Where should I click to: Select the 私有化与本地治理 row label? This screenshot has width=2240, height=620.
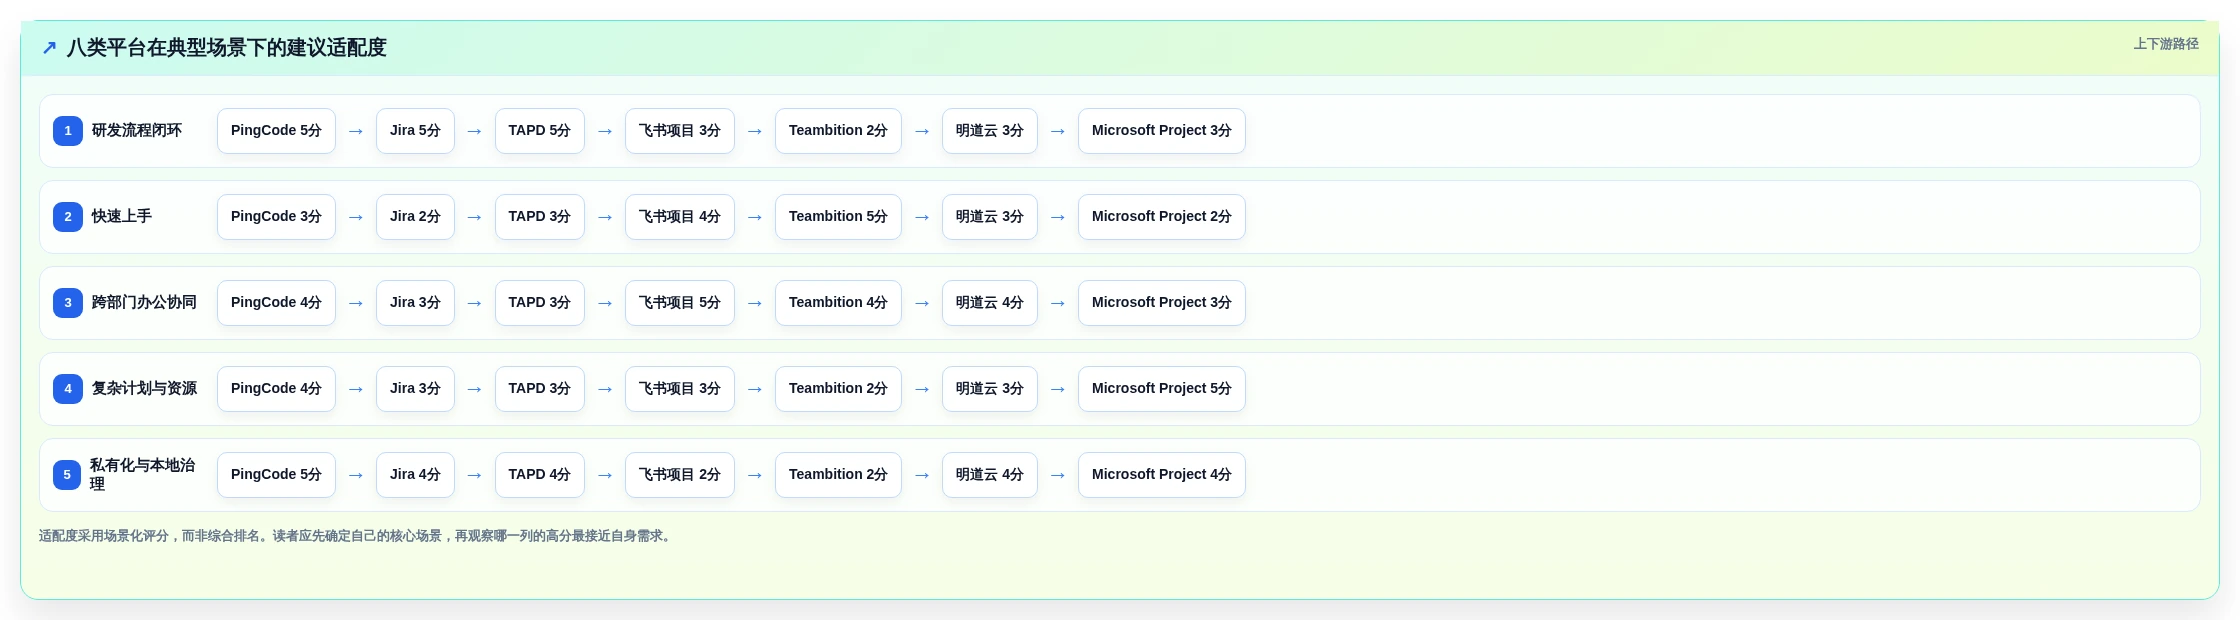(x=143, y=475)
